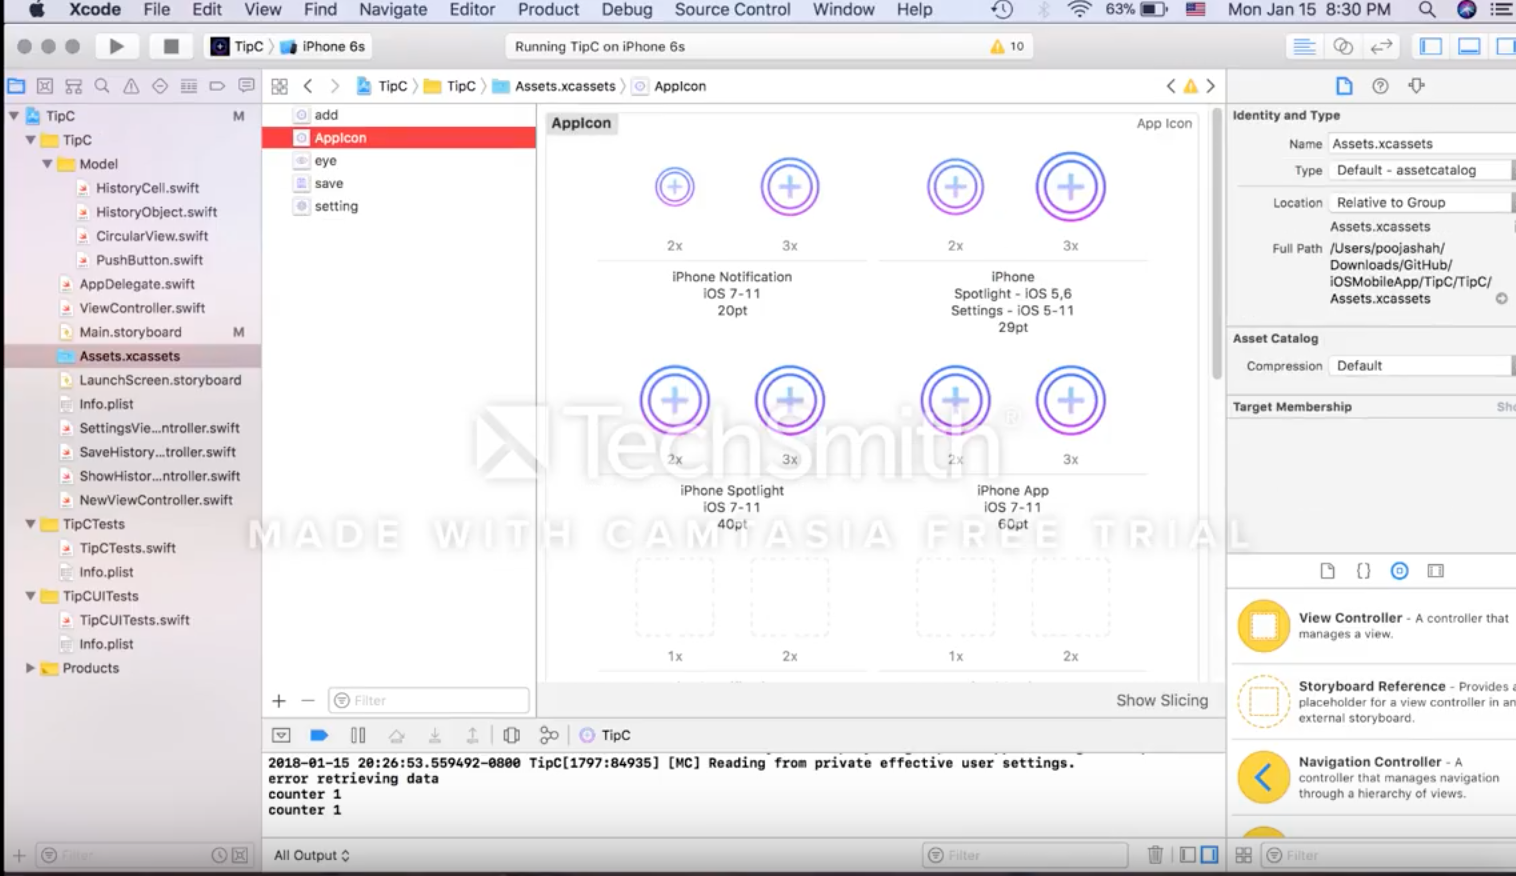Open macOS Spotlight search
Screen dimensions: 1516x876
(x=1427, y=10)
